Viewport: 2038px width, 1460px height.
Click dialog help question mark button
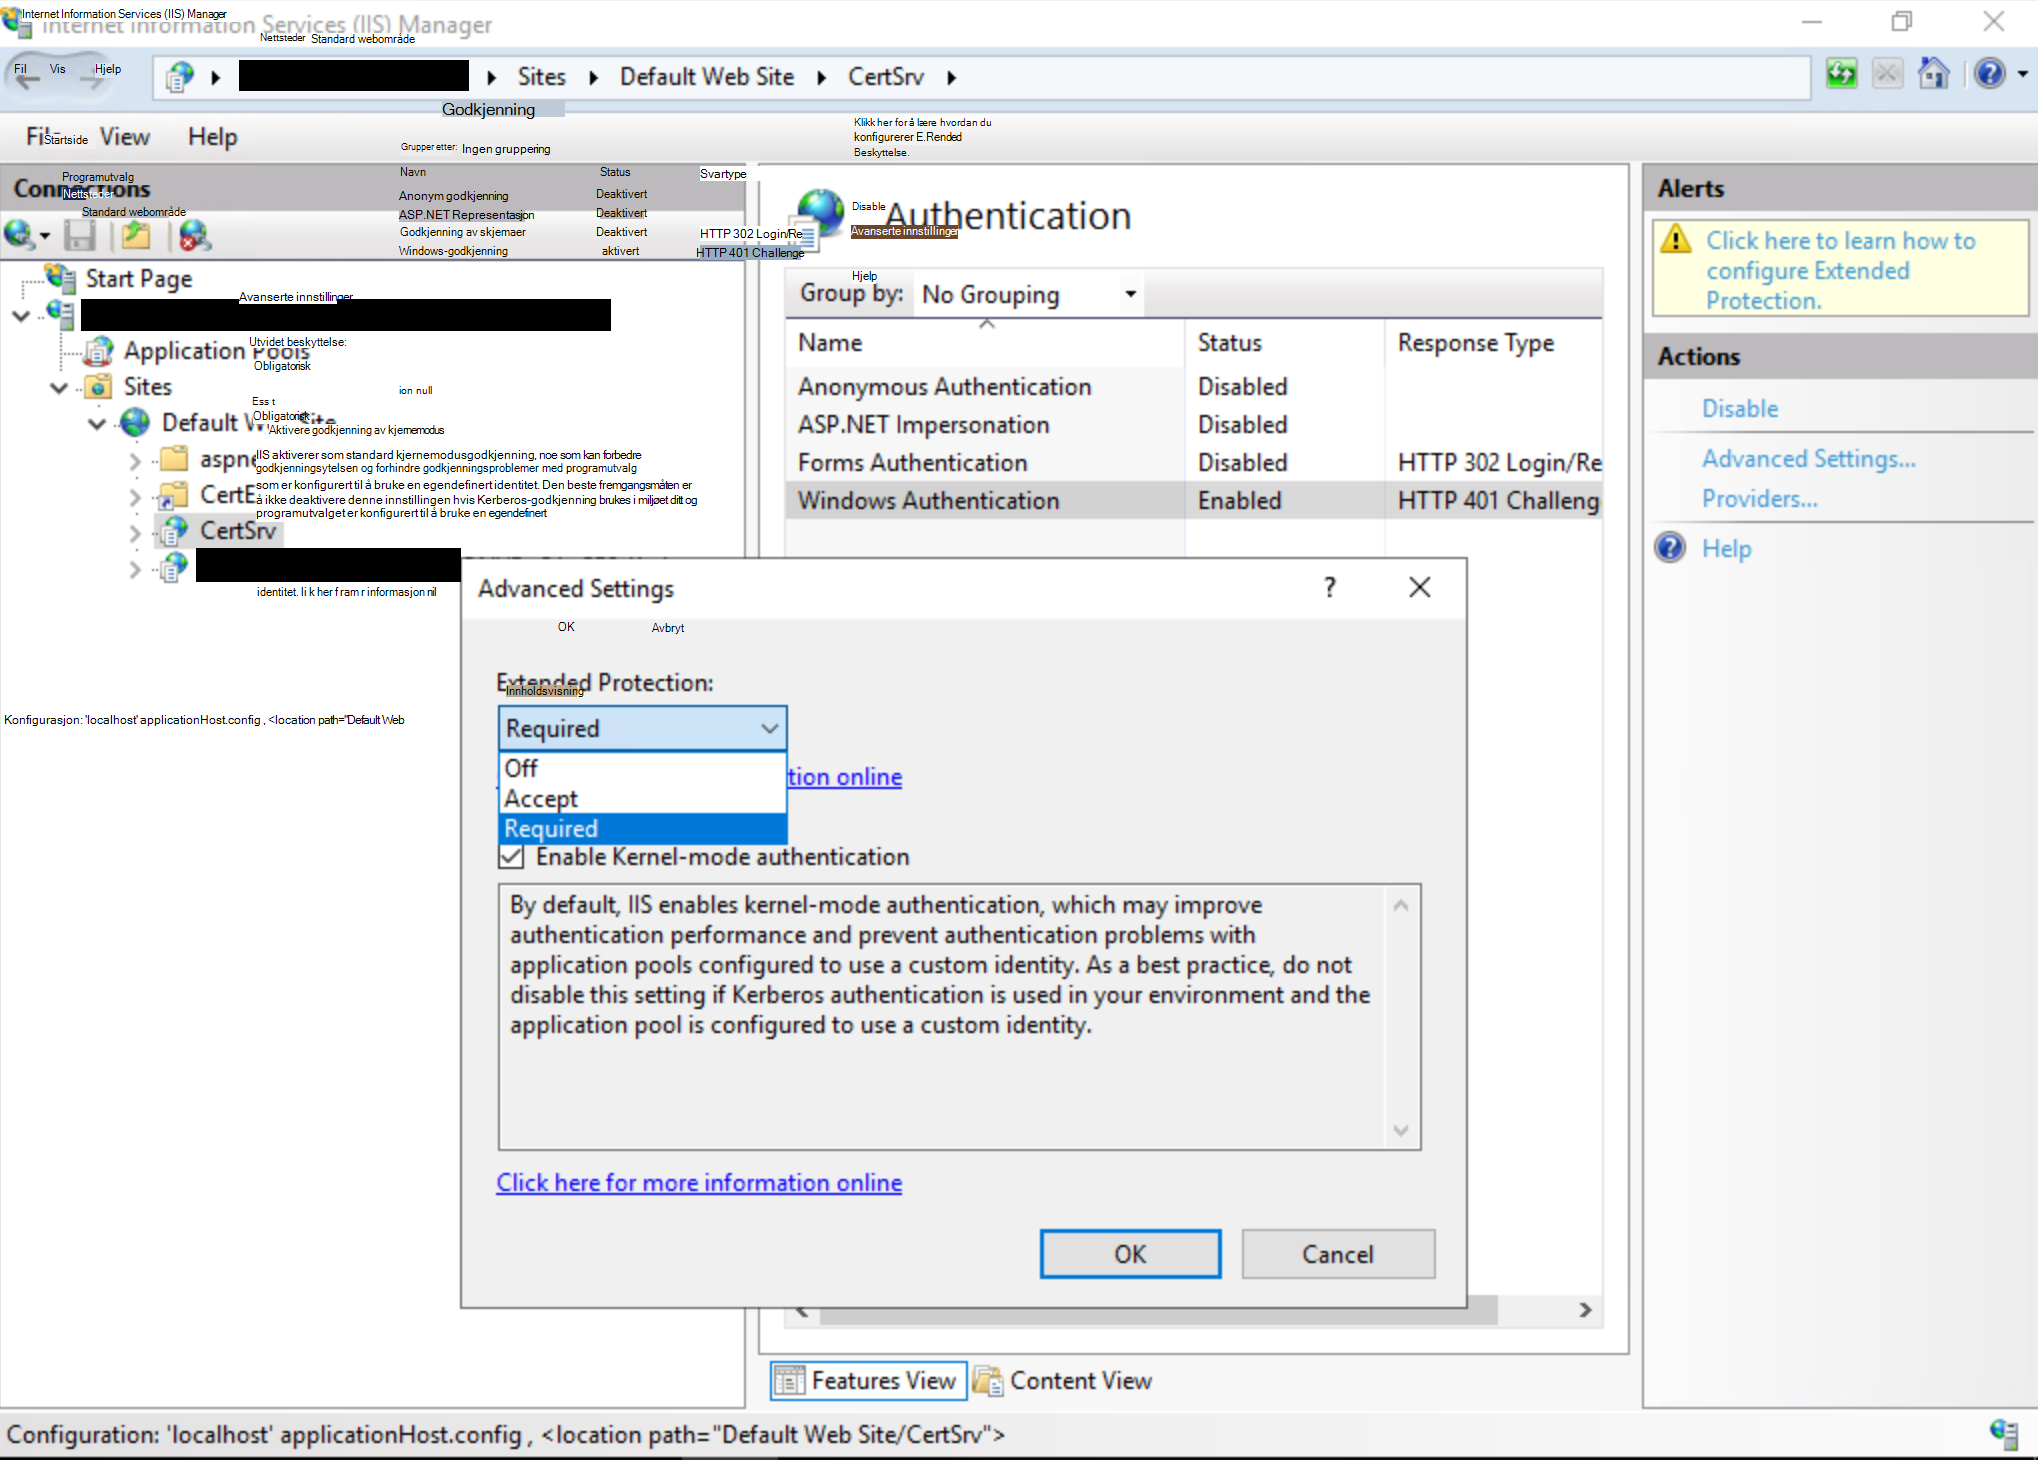pyautogui.click(x=1330, y=588)
